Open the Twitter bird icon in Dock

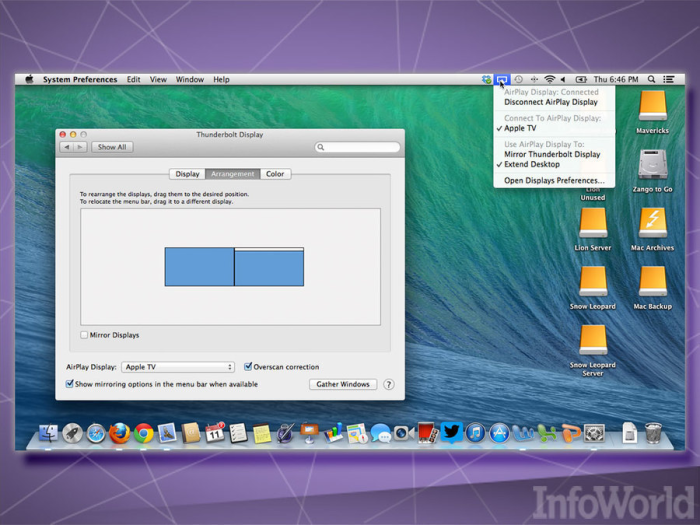451,432
